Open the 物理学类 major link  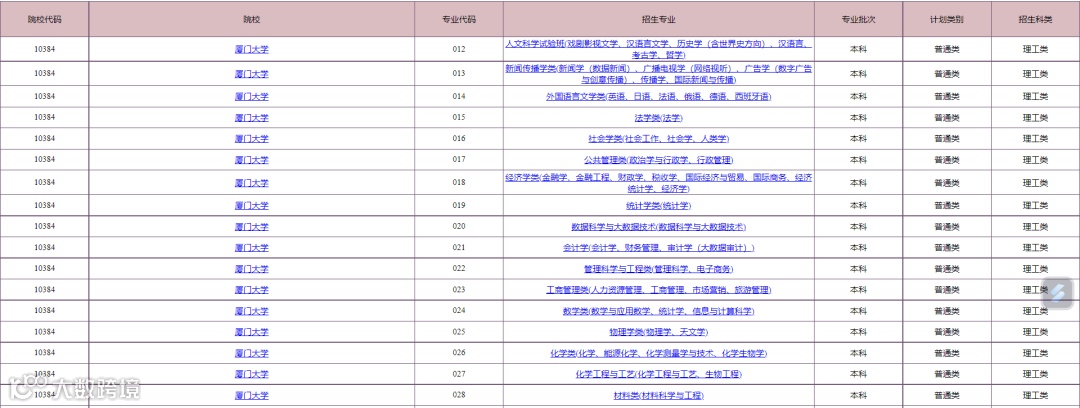point(658,332)
